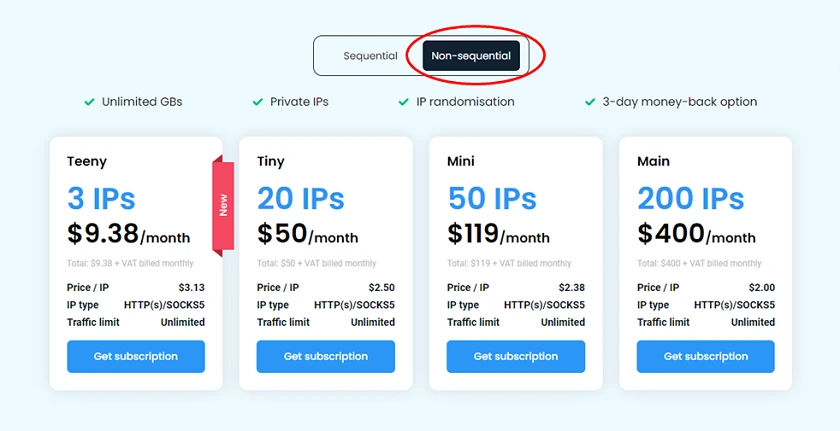
Task: Switch to the Sequential pricing option
Action: 370,56
